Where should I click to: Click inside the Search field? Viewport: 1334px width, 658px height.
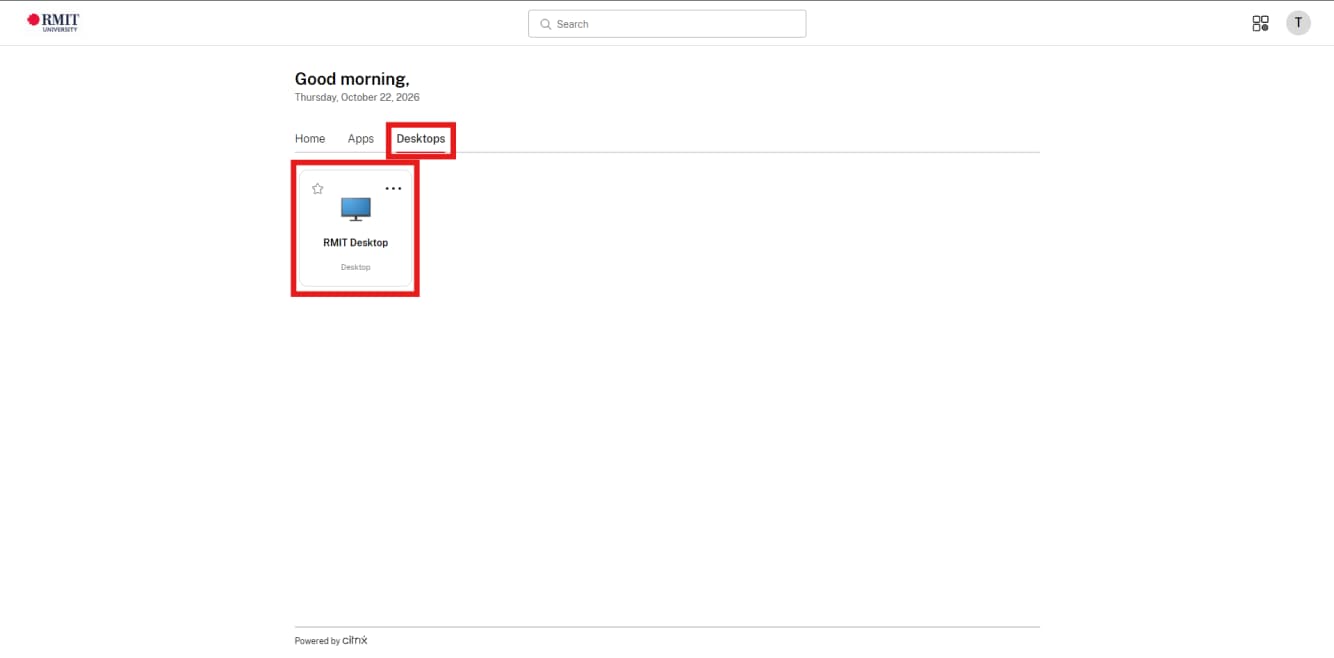coord(667,24)
